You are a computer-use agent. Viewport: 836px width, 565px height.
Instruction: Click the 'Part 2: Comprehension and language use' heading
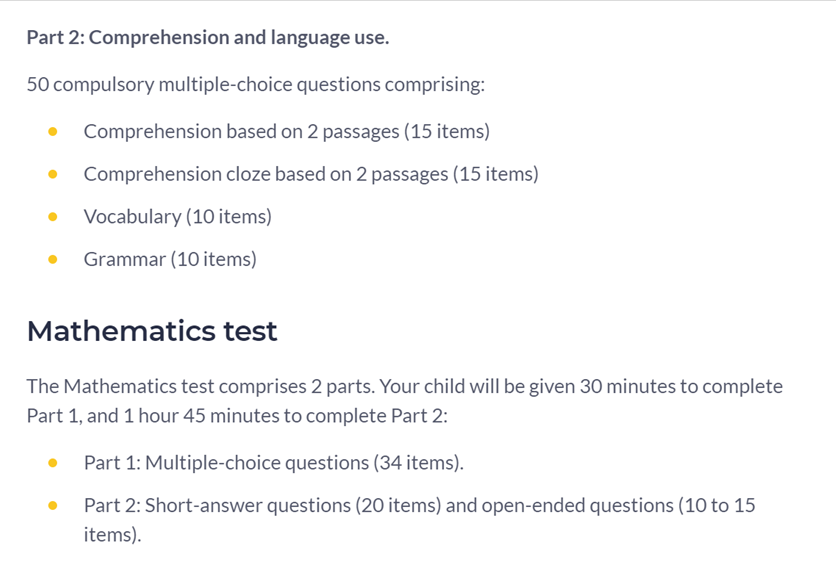click(x=208, y=38)
